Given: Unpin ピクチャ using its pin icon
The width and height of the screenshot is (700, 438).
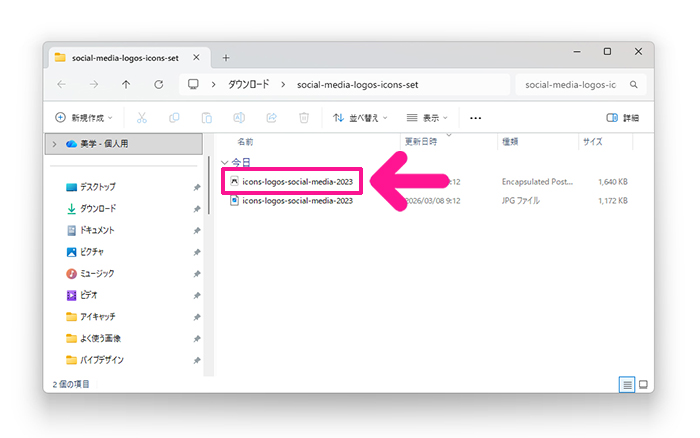Looking at the screenshot, I should (x=196, y=252).
